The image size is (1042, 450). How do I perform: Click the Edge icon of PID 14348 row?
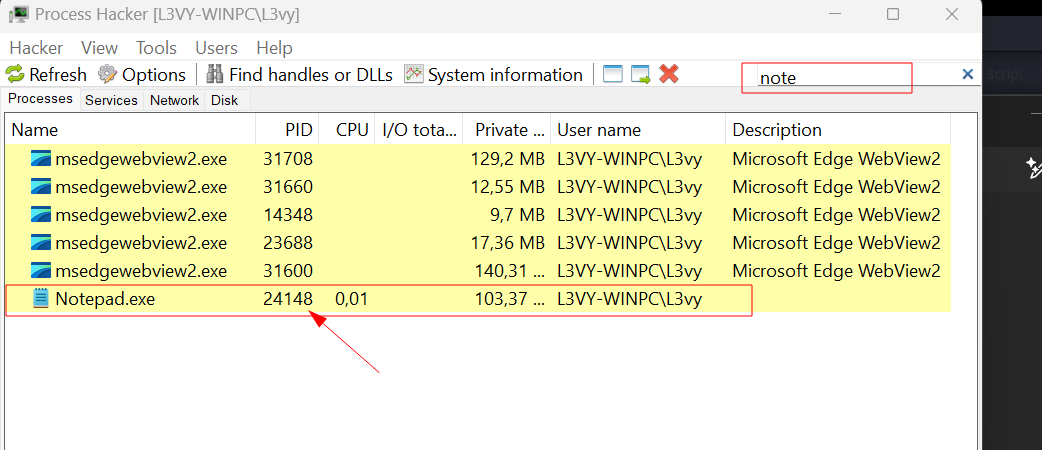coord(41,215)
